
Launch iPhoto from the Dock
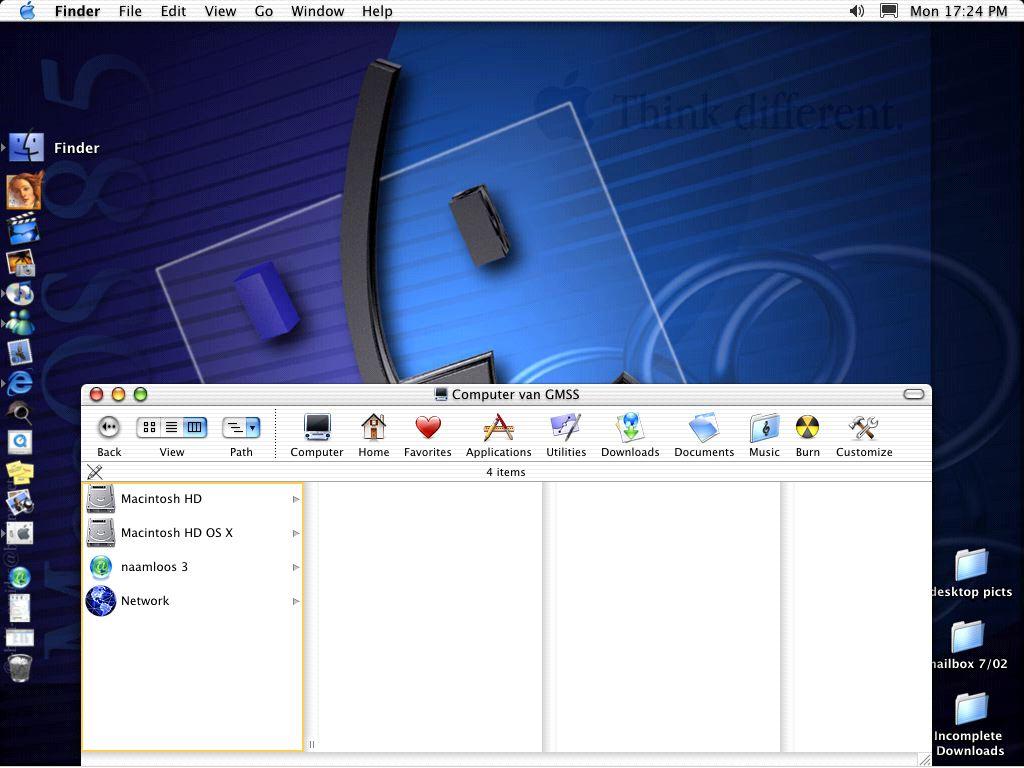(20, 263)
